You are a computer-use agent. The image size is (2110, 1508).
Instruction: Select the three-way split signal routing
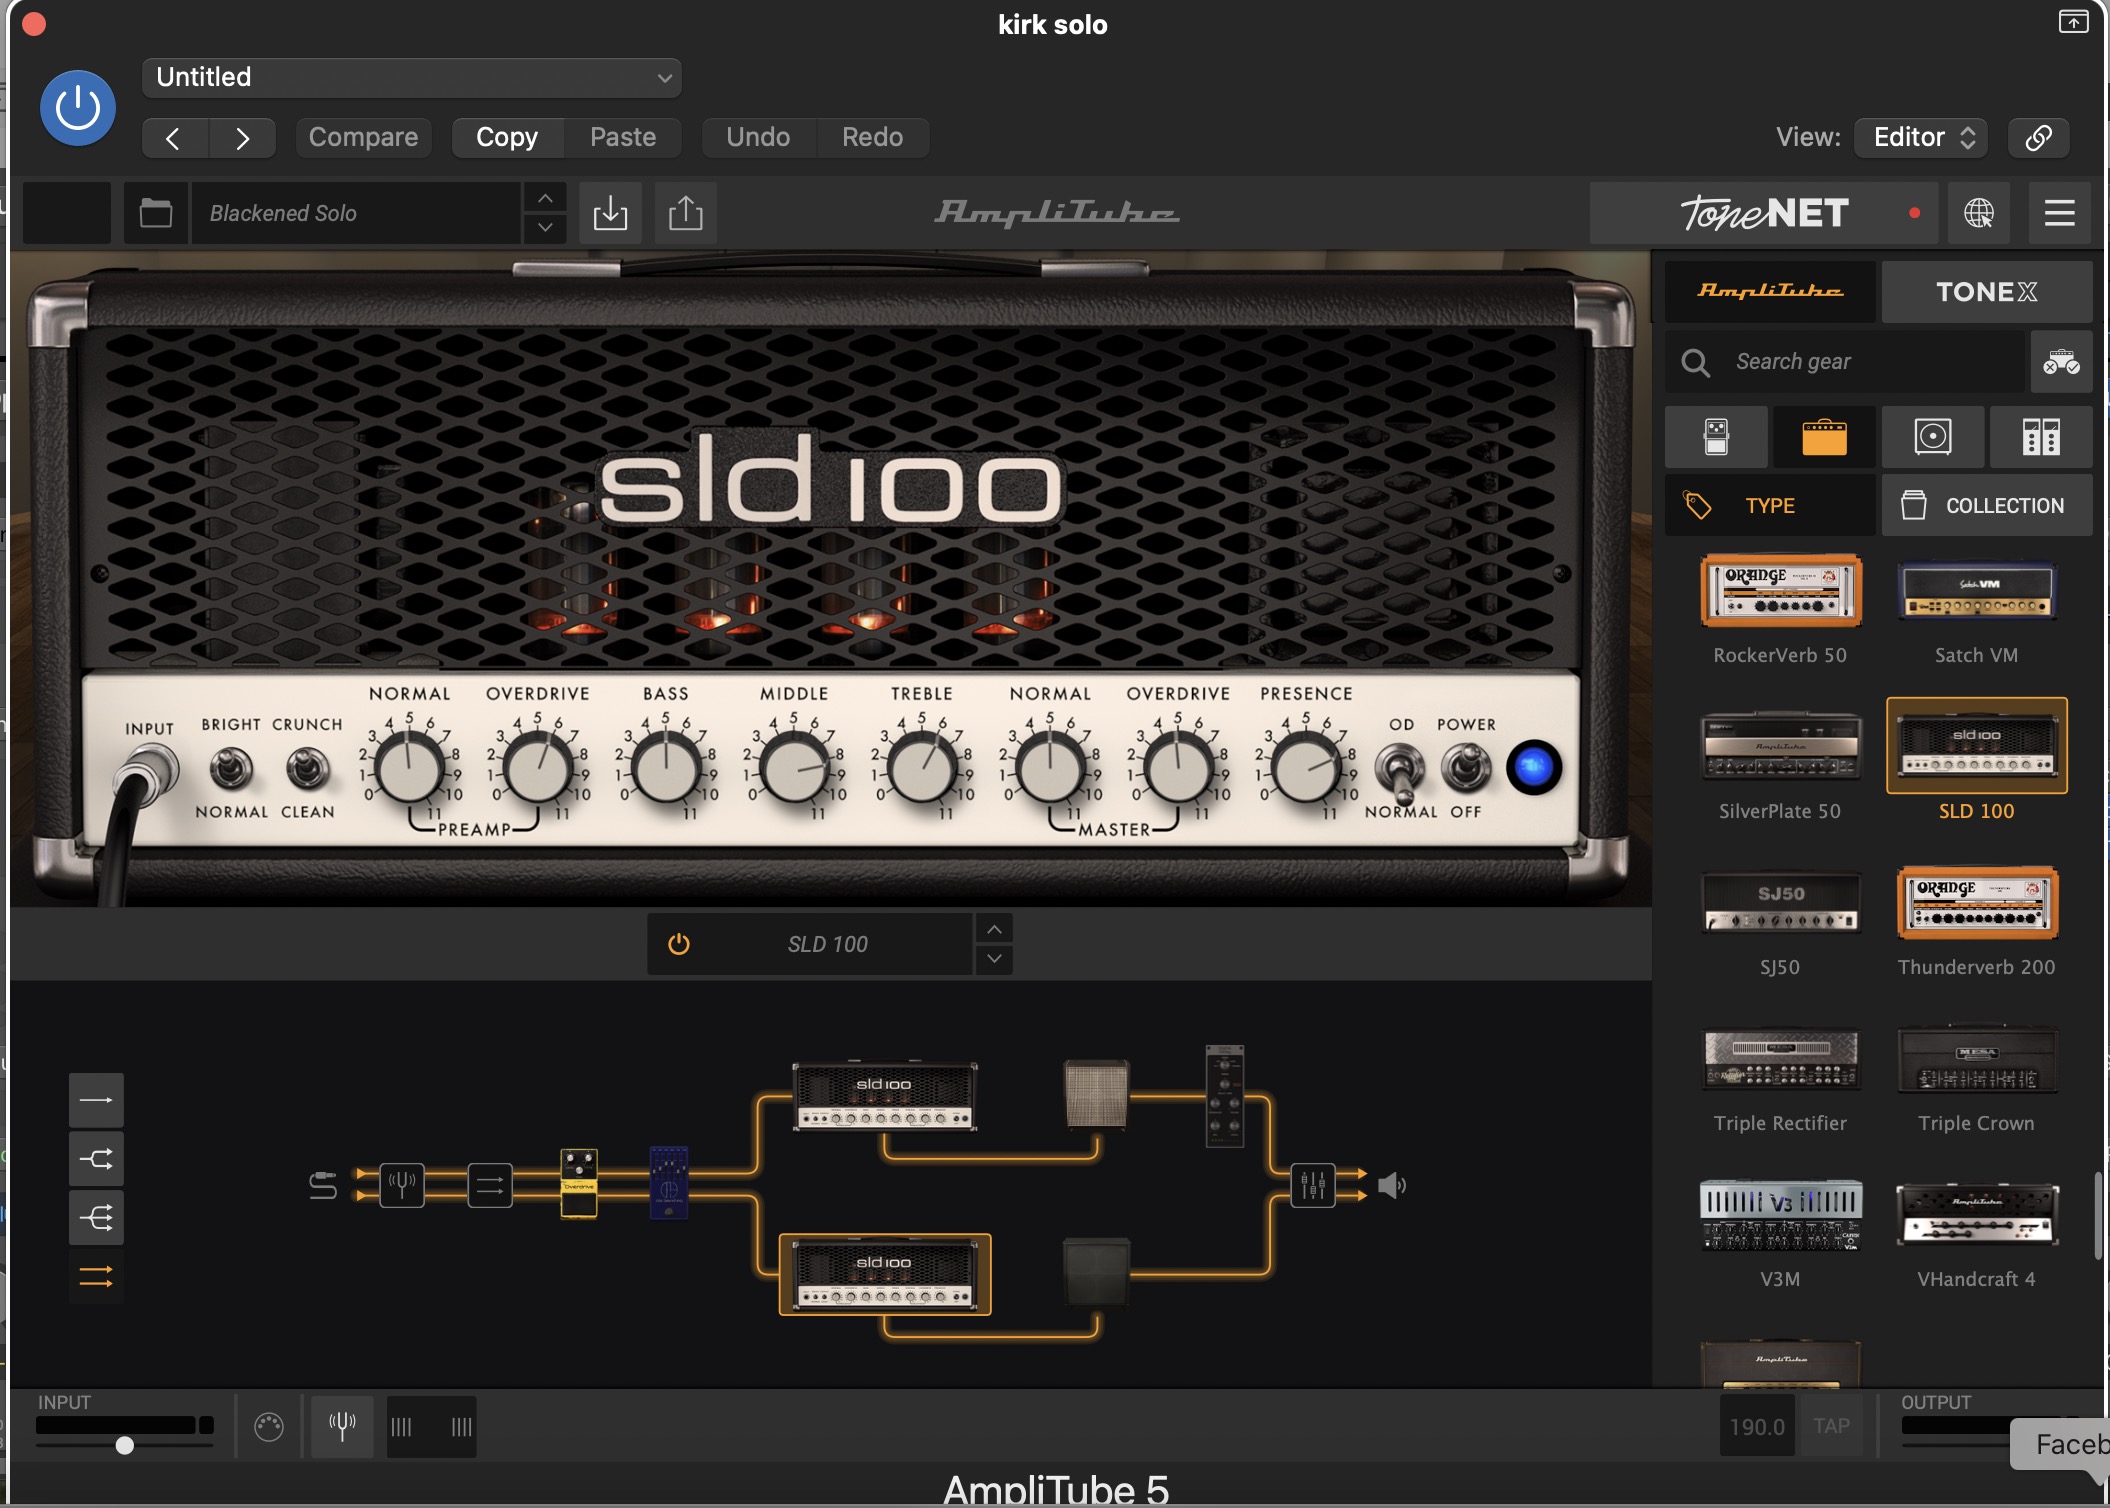(96, 1218)
